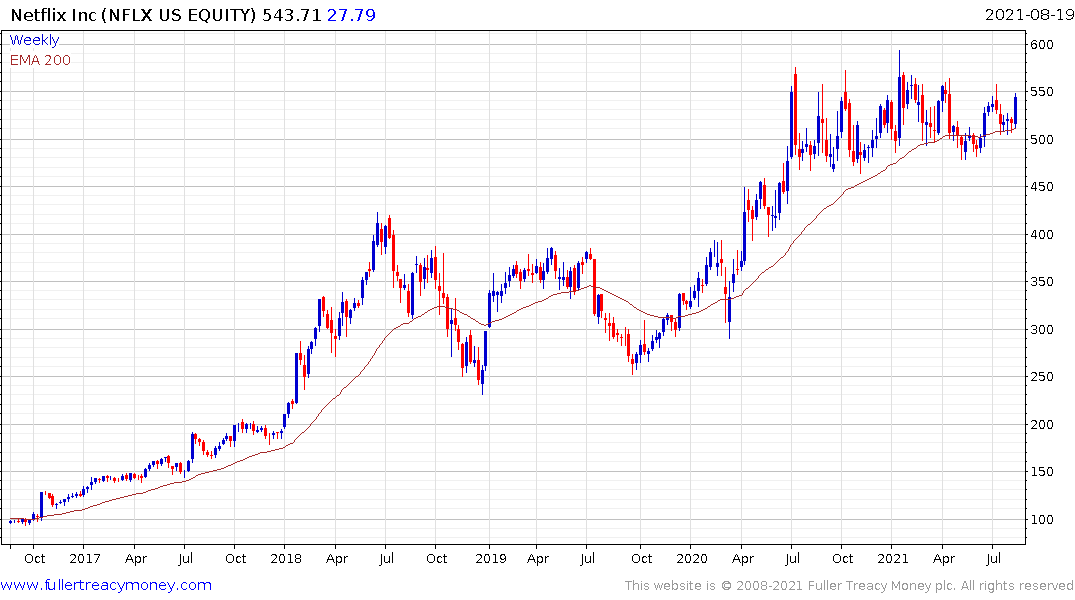
Task: Select the 2017 time axis label
Action: (84, 559)
